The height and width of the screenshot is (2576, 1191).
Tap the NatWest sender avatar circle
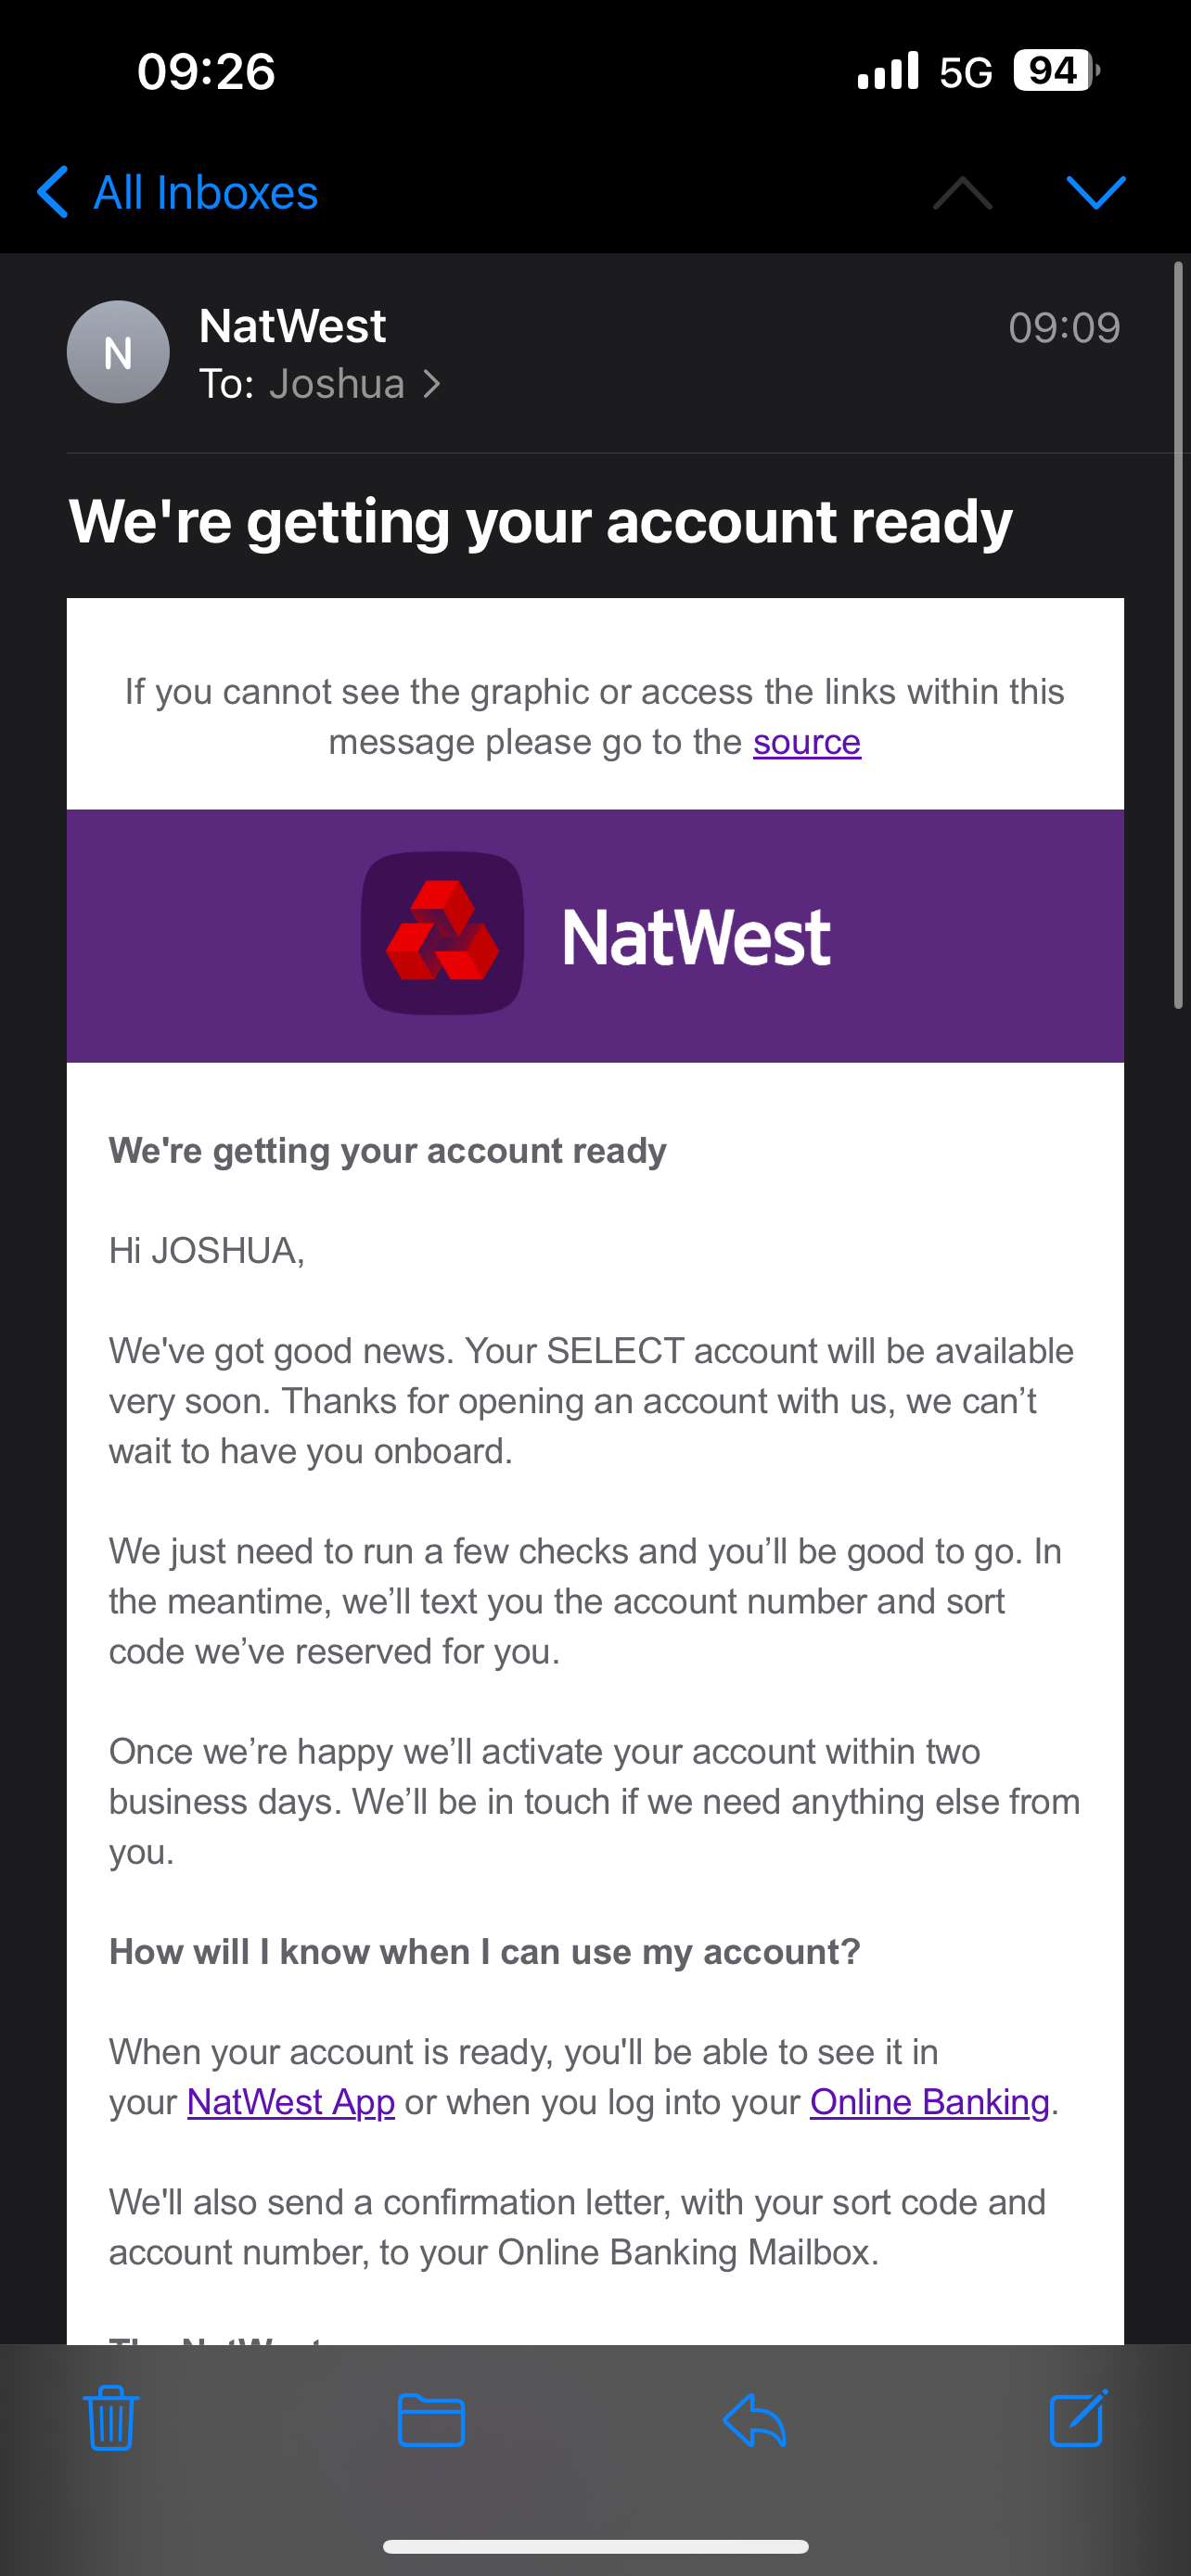(x=118, y=352)
